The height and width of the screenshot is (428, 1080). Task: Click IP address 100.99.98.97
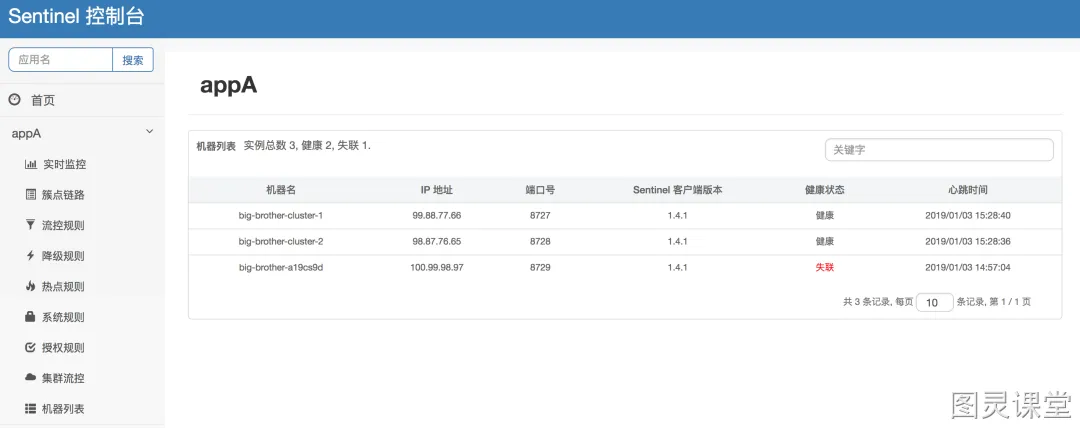tap(437, 267)
